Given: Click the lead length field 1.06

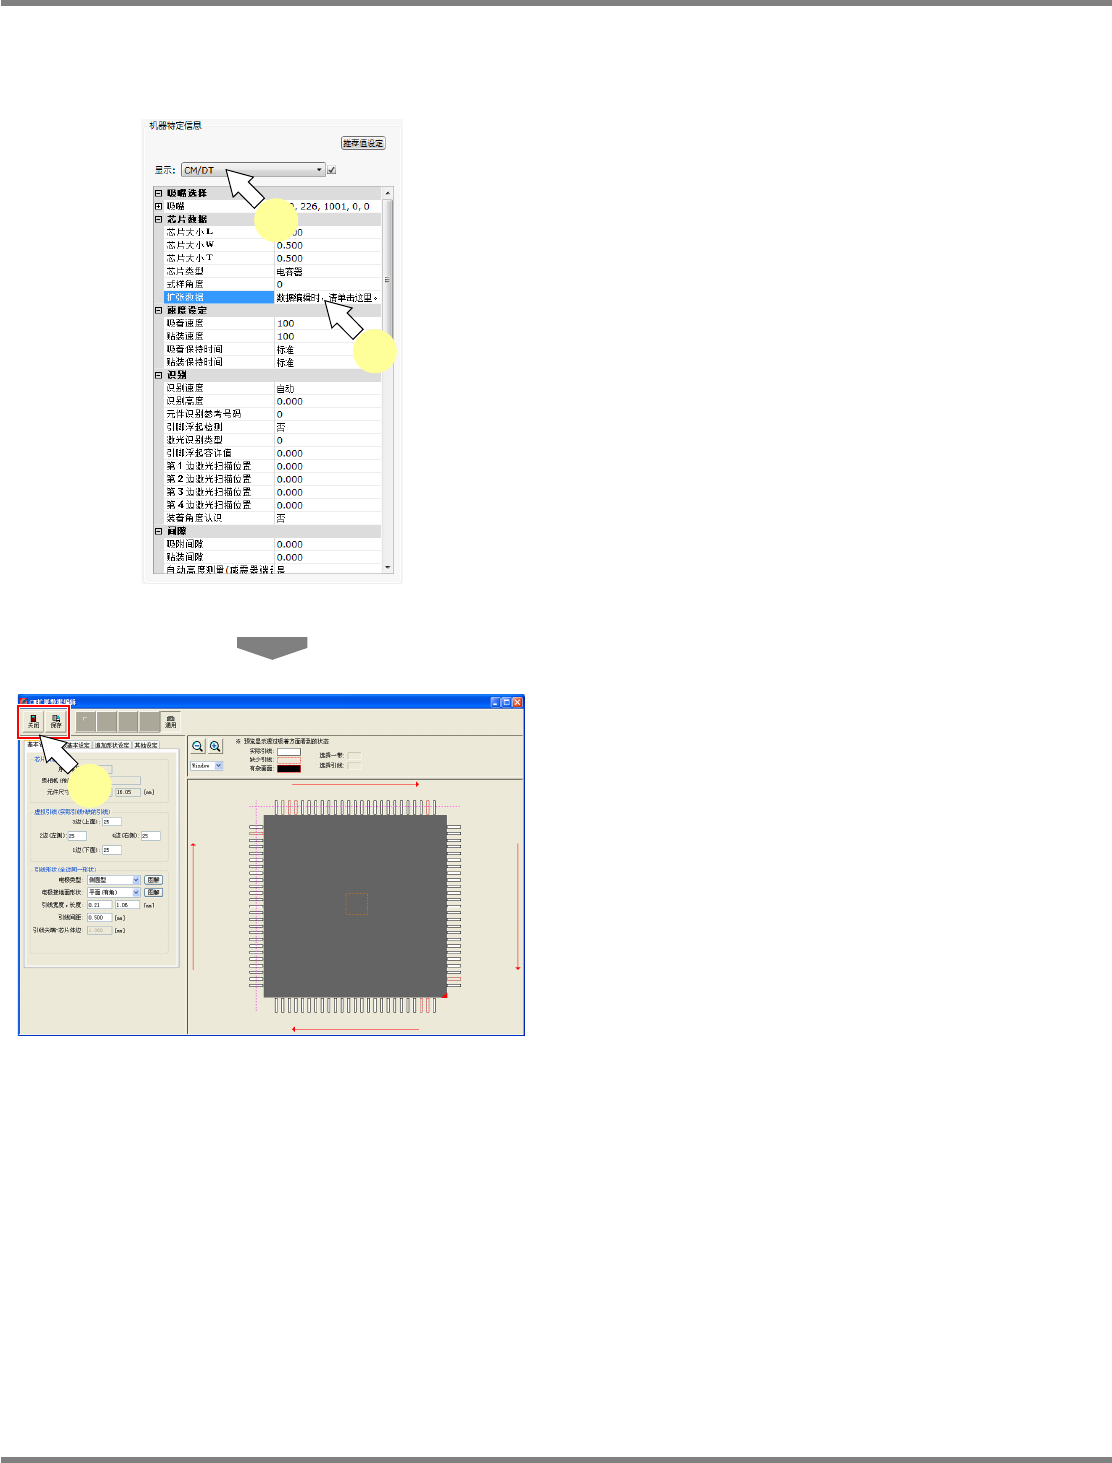Looking at the screenshot, I should coord(128,905).
